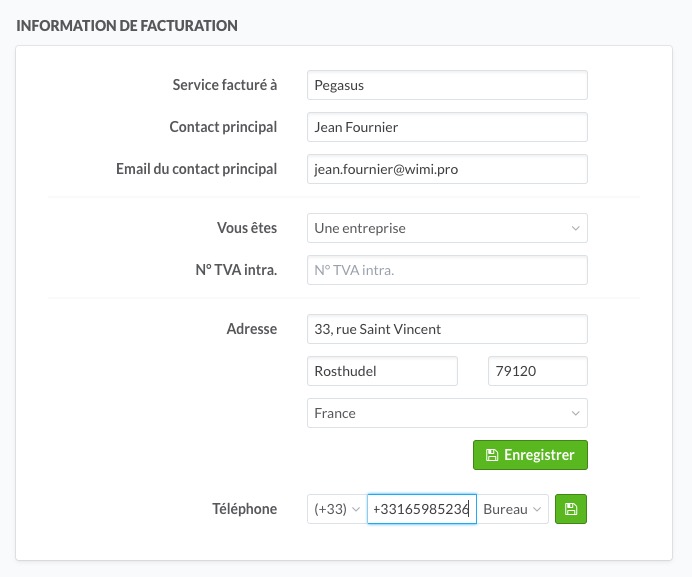
Task: Click the 'Email du contact principal' label
Action: (196, 169)
